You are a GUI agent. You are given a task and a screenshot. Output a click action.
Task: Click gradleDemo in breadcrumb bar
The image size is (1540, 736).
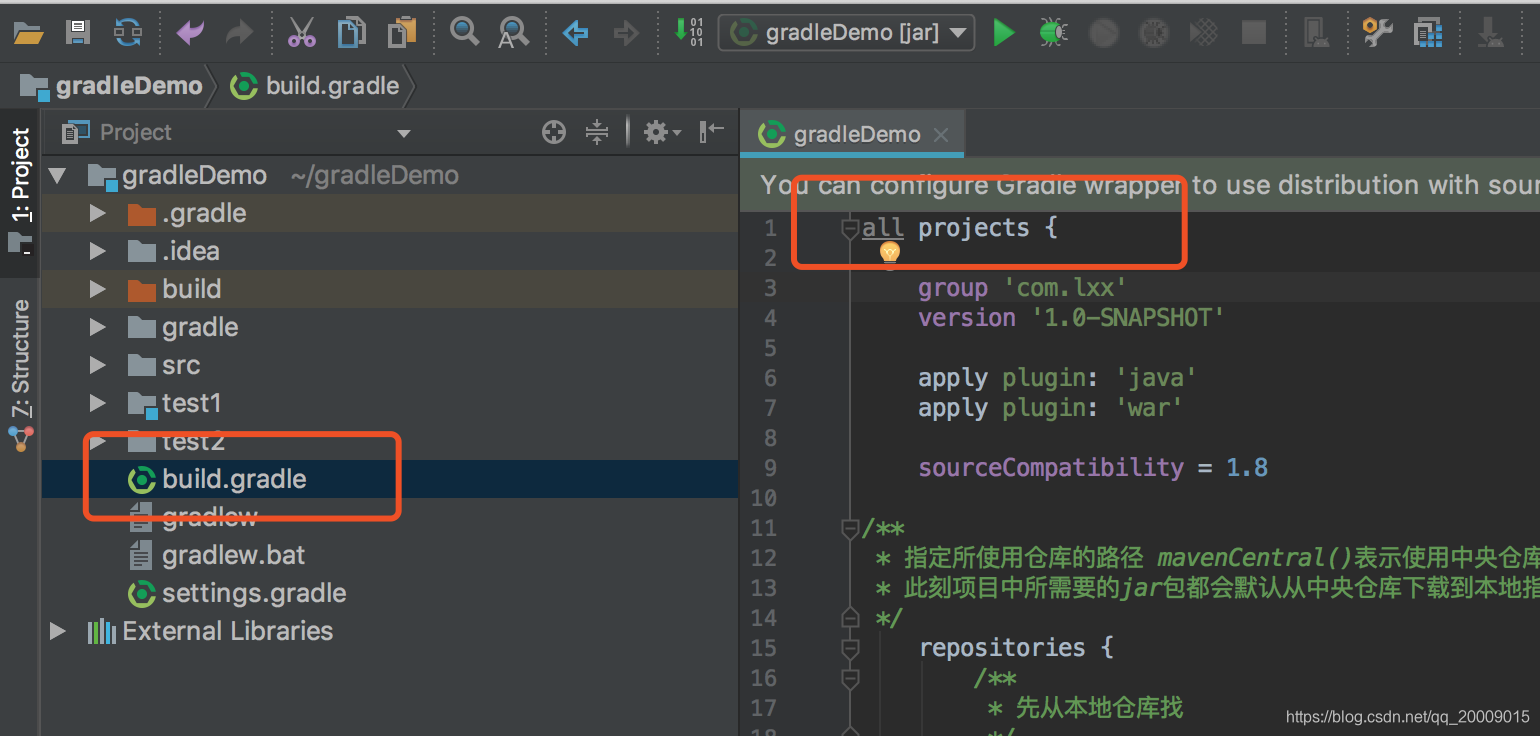111,86
